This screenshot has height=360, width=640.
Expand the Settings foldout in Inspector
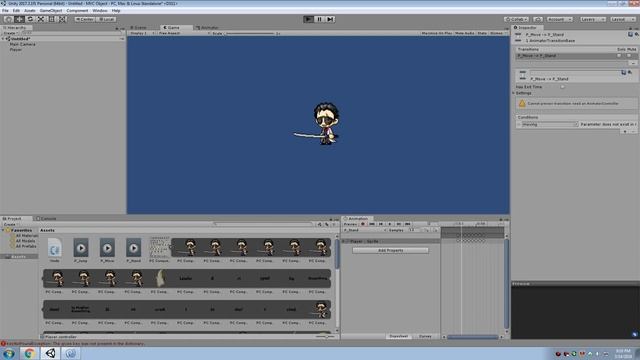coord(514,93)
